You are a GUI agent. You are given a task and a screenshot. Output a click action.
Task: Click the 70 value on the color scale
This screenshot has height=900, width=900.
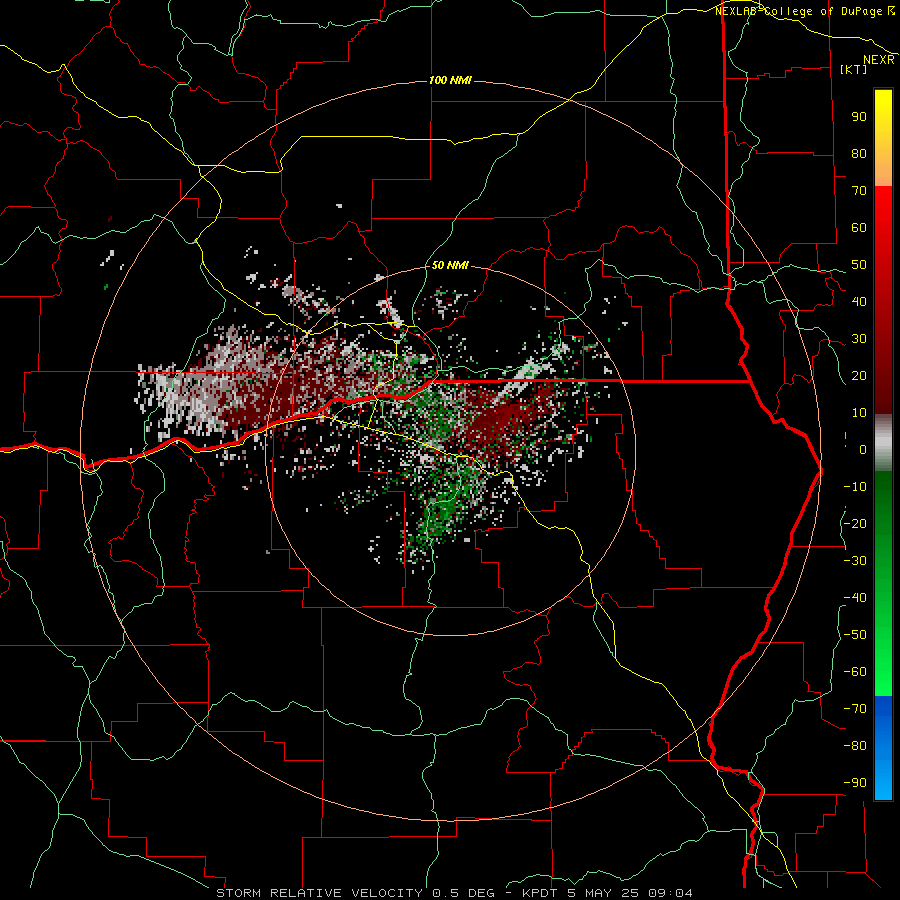(859, 191)
